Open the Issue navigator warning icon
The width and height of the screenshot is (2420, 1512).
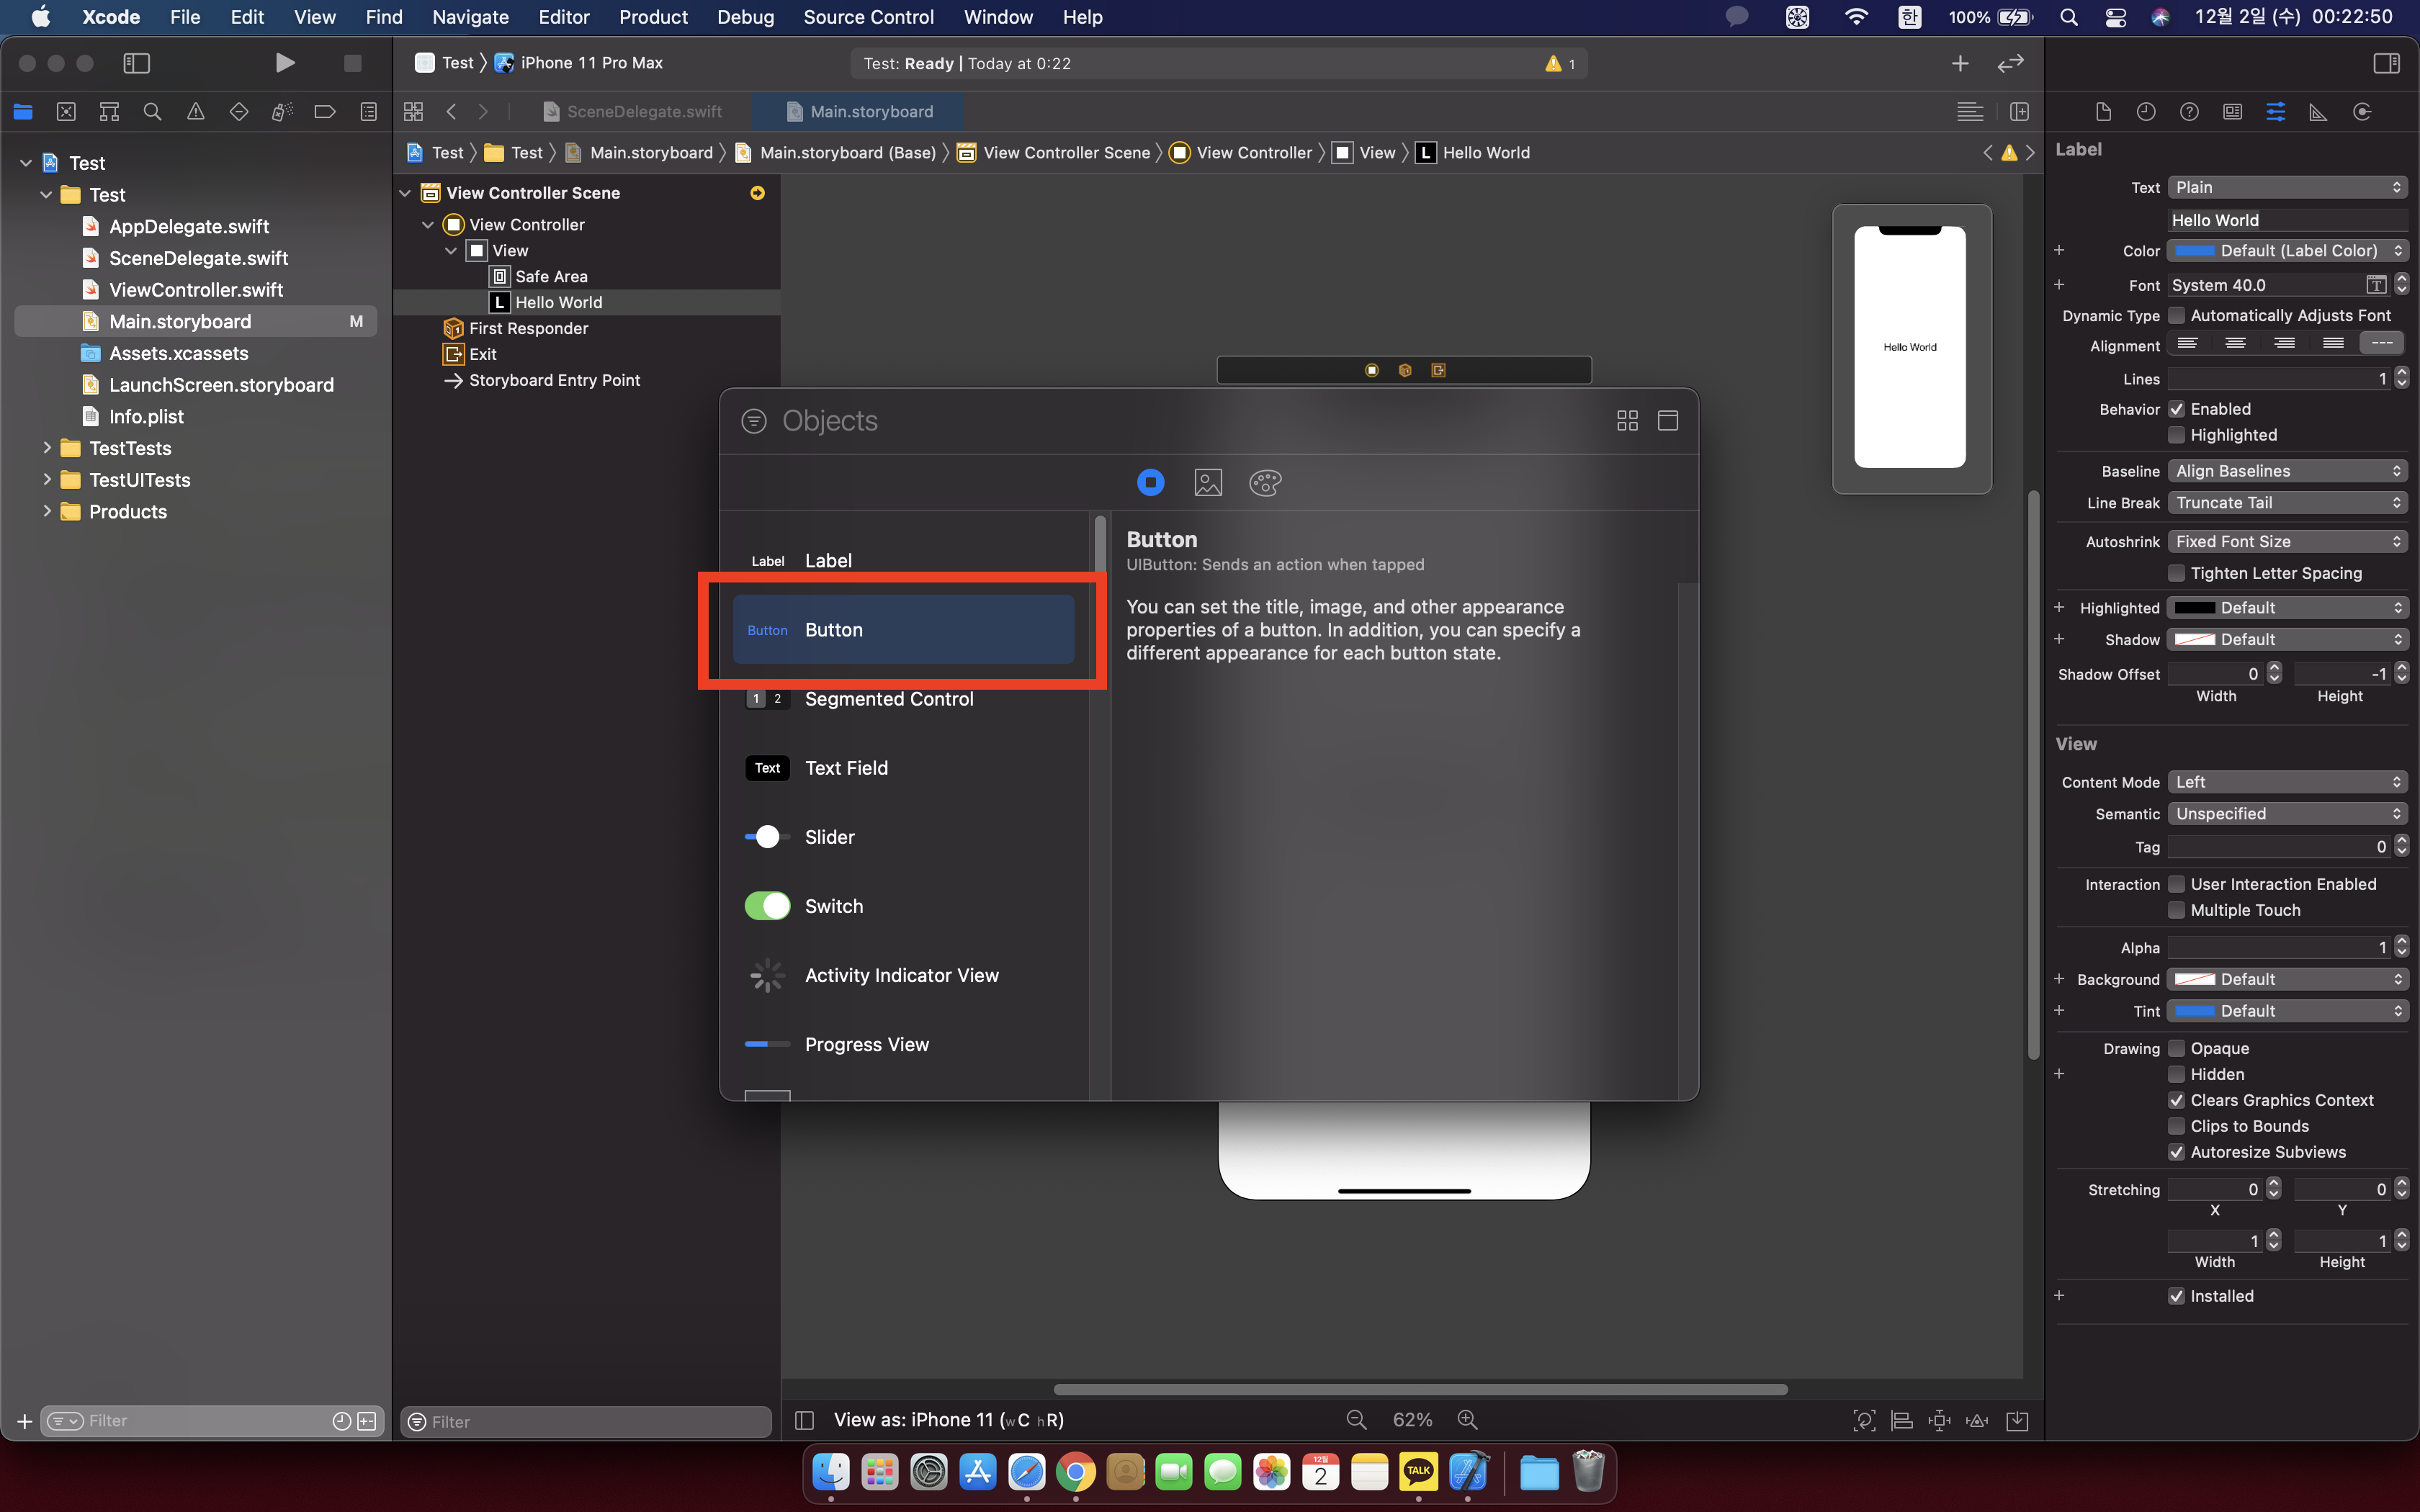pos(196,112)
